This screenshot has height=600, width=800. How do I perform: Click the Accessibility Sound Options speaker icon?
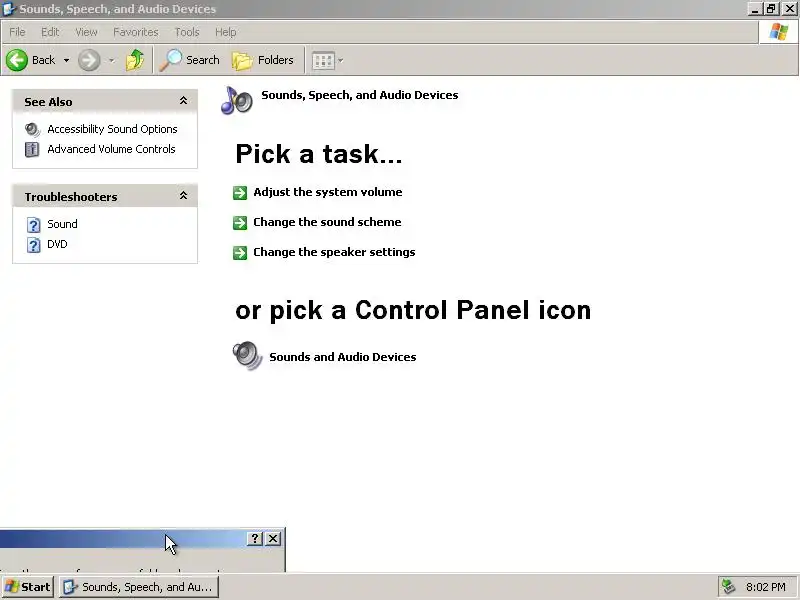(32, 130)
